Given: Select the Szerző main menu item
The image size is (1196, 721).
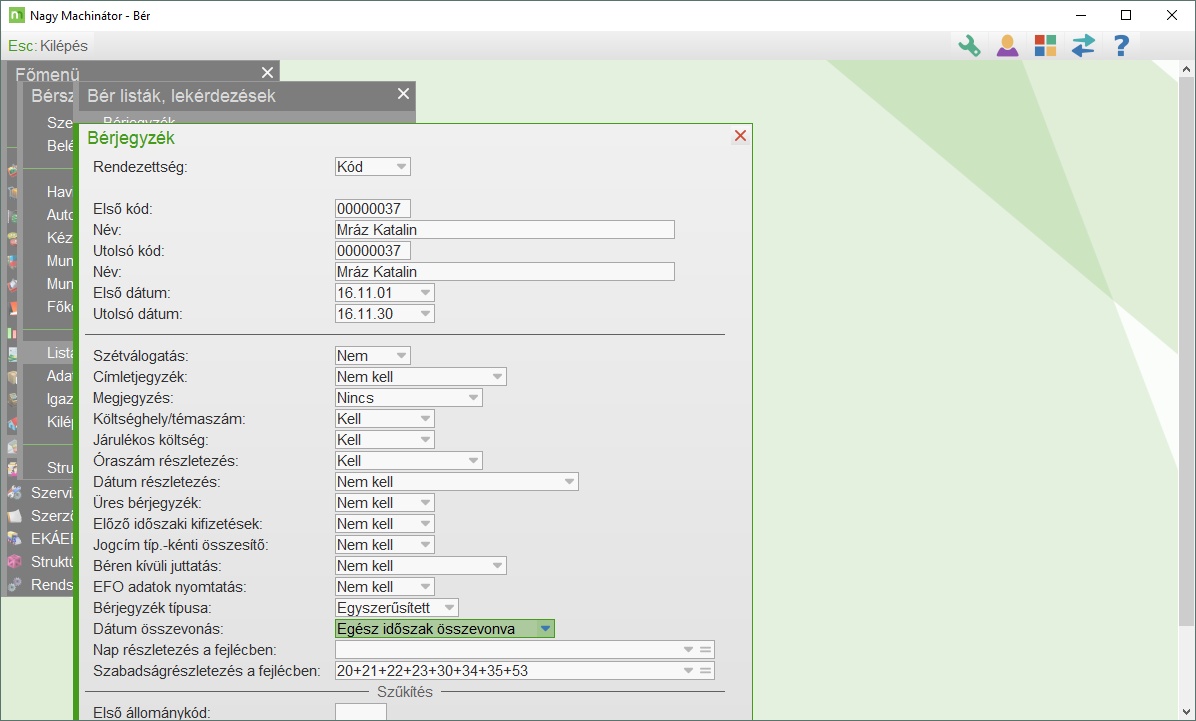Looking at the screenshot, I should [x=52, y=516].
